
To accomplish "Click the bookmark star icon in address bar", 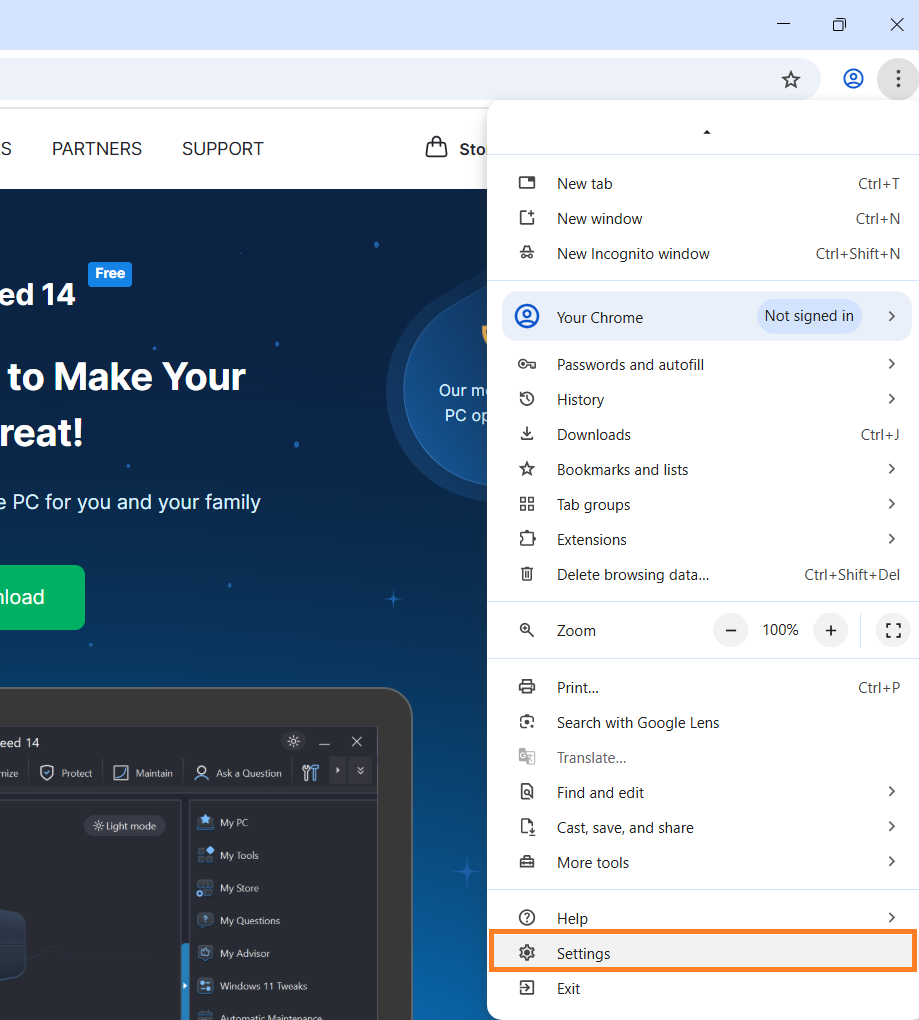I will point(791,80).
